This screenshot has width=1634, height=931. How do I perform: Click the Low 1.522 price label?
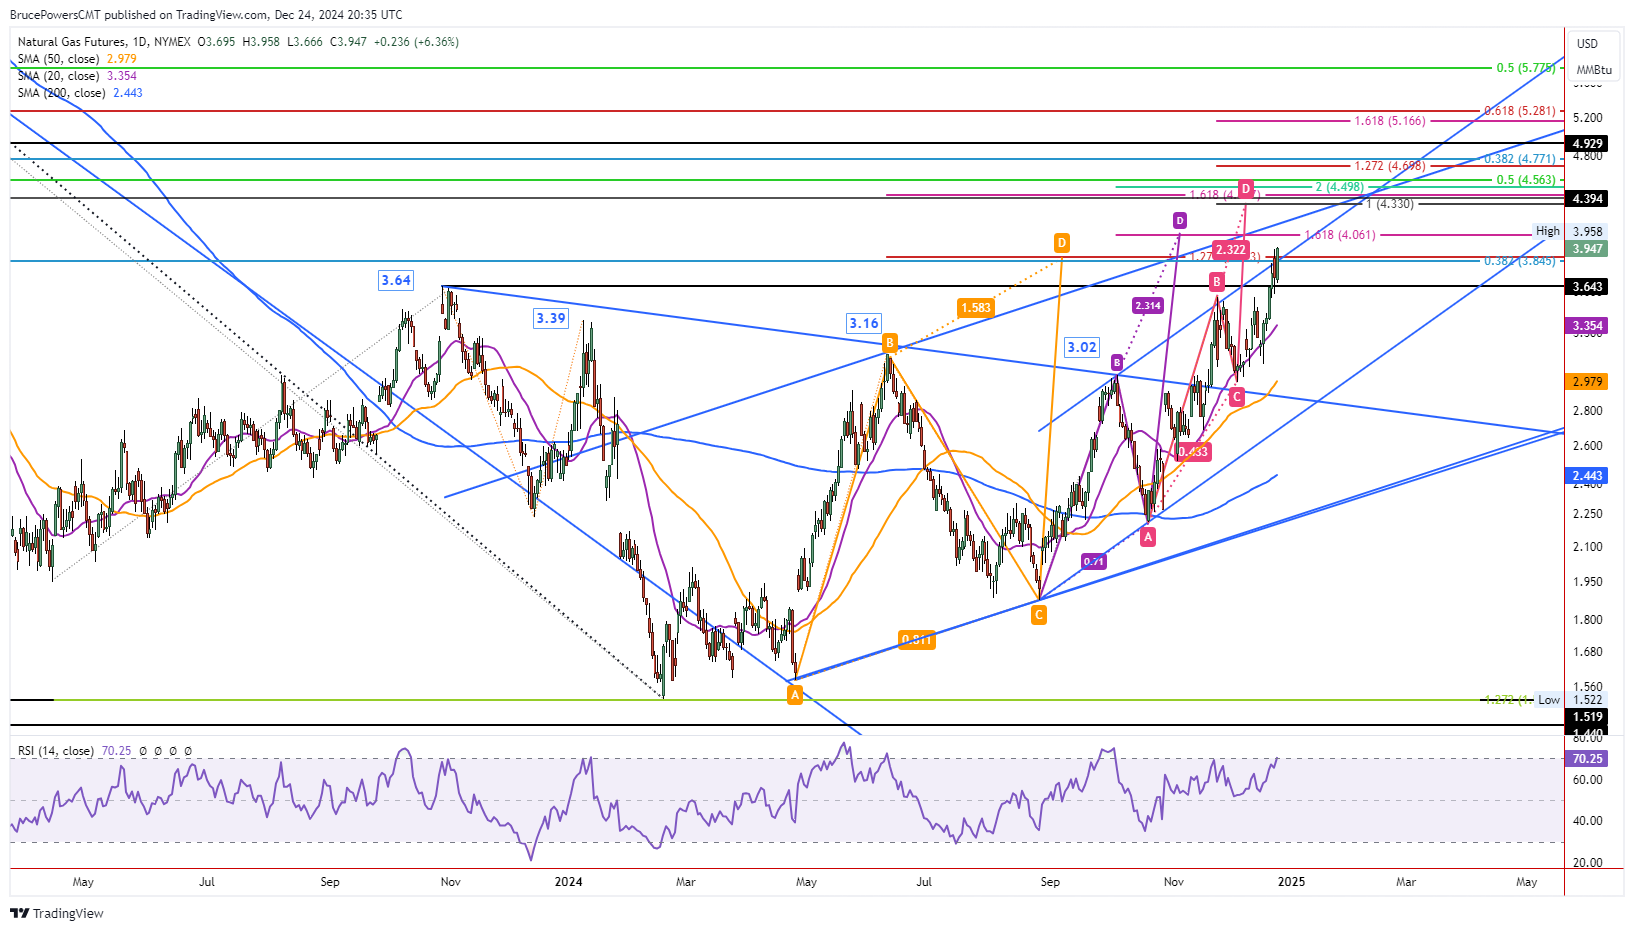[x=1571, y=700]
